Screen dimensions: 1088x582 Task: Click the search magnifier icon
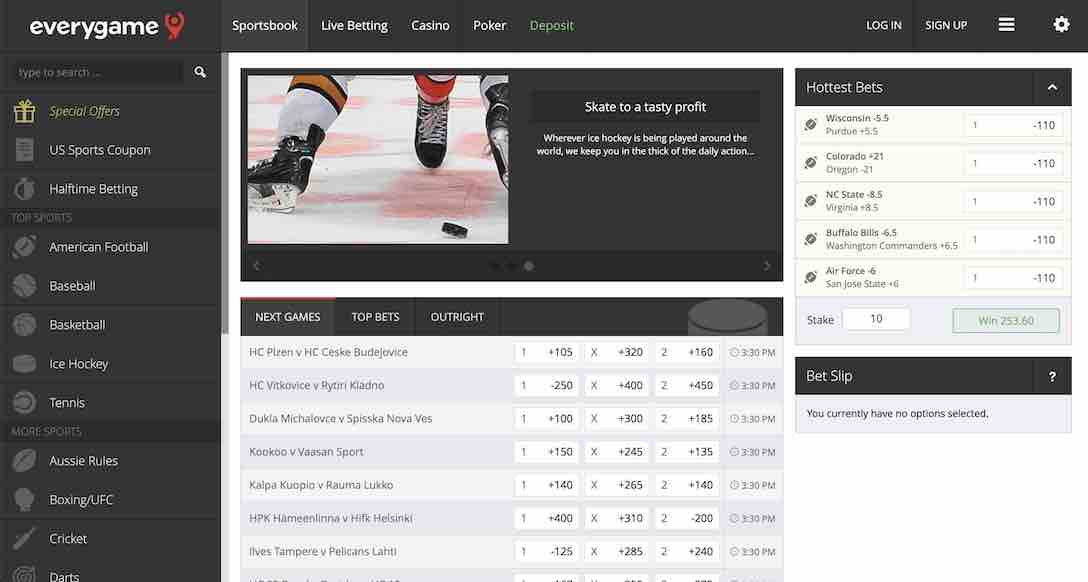[x=200, y=72]
